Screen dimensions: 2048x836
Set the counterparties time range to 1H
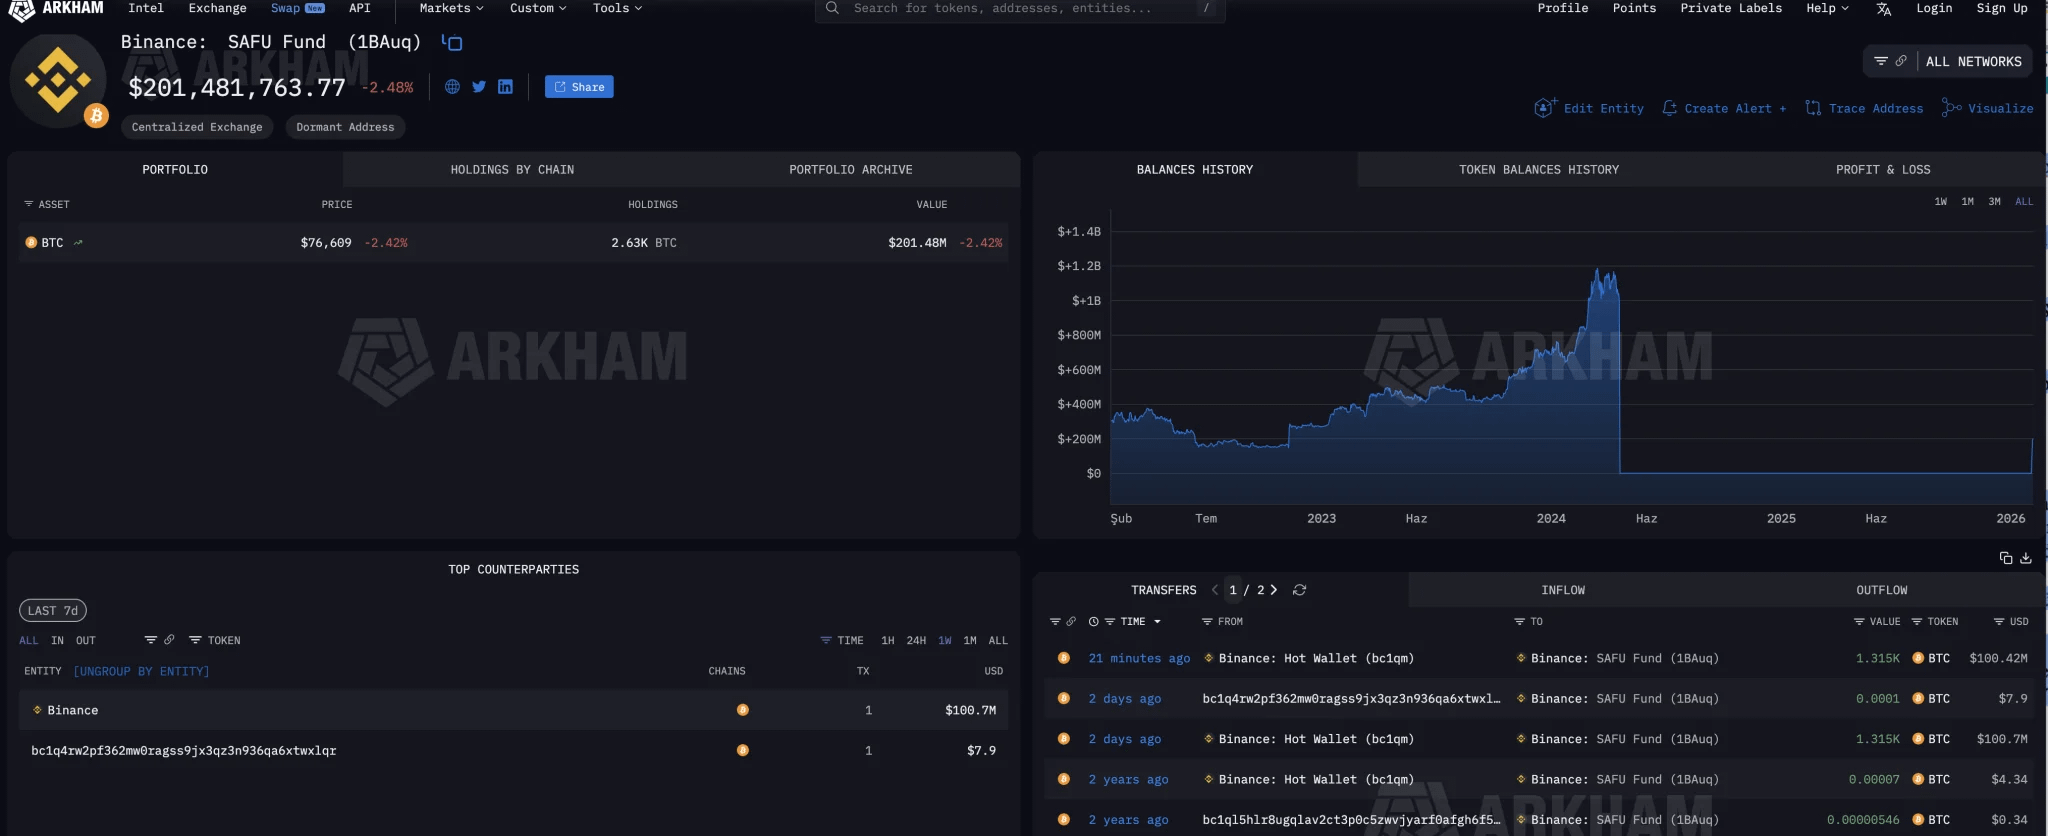[x=888, y=641]
